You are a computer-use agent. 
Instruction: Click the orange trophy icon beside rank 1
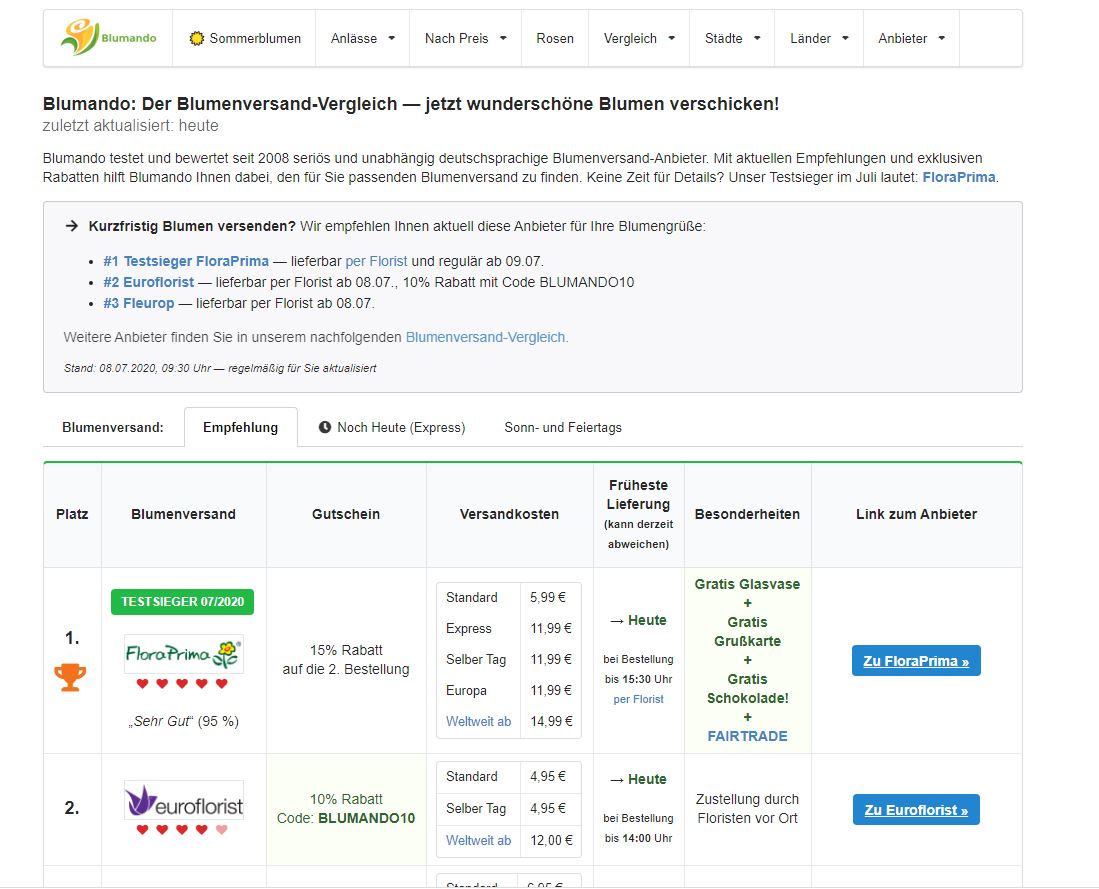pyautogui.click(x=70, y=677)
